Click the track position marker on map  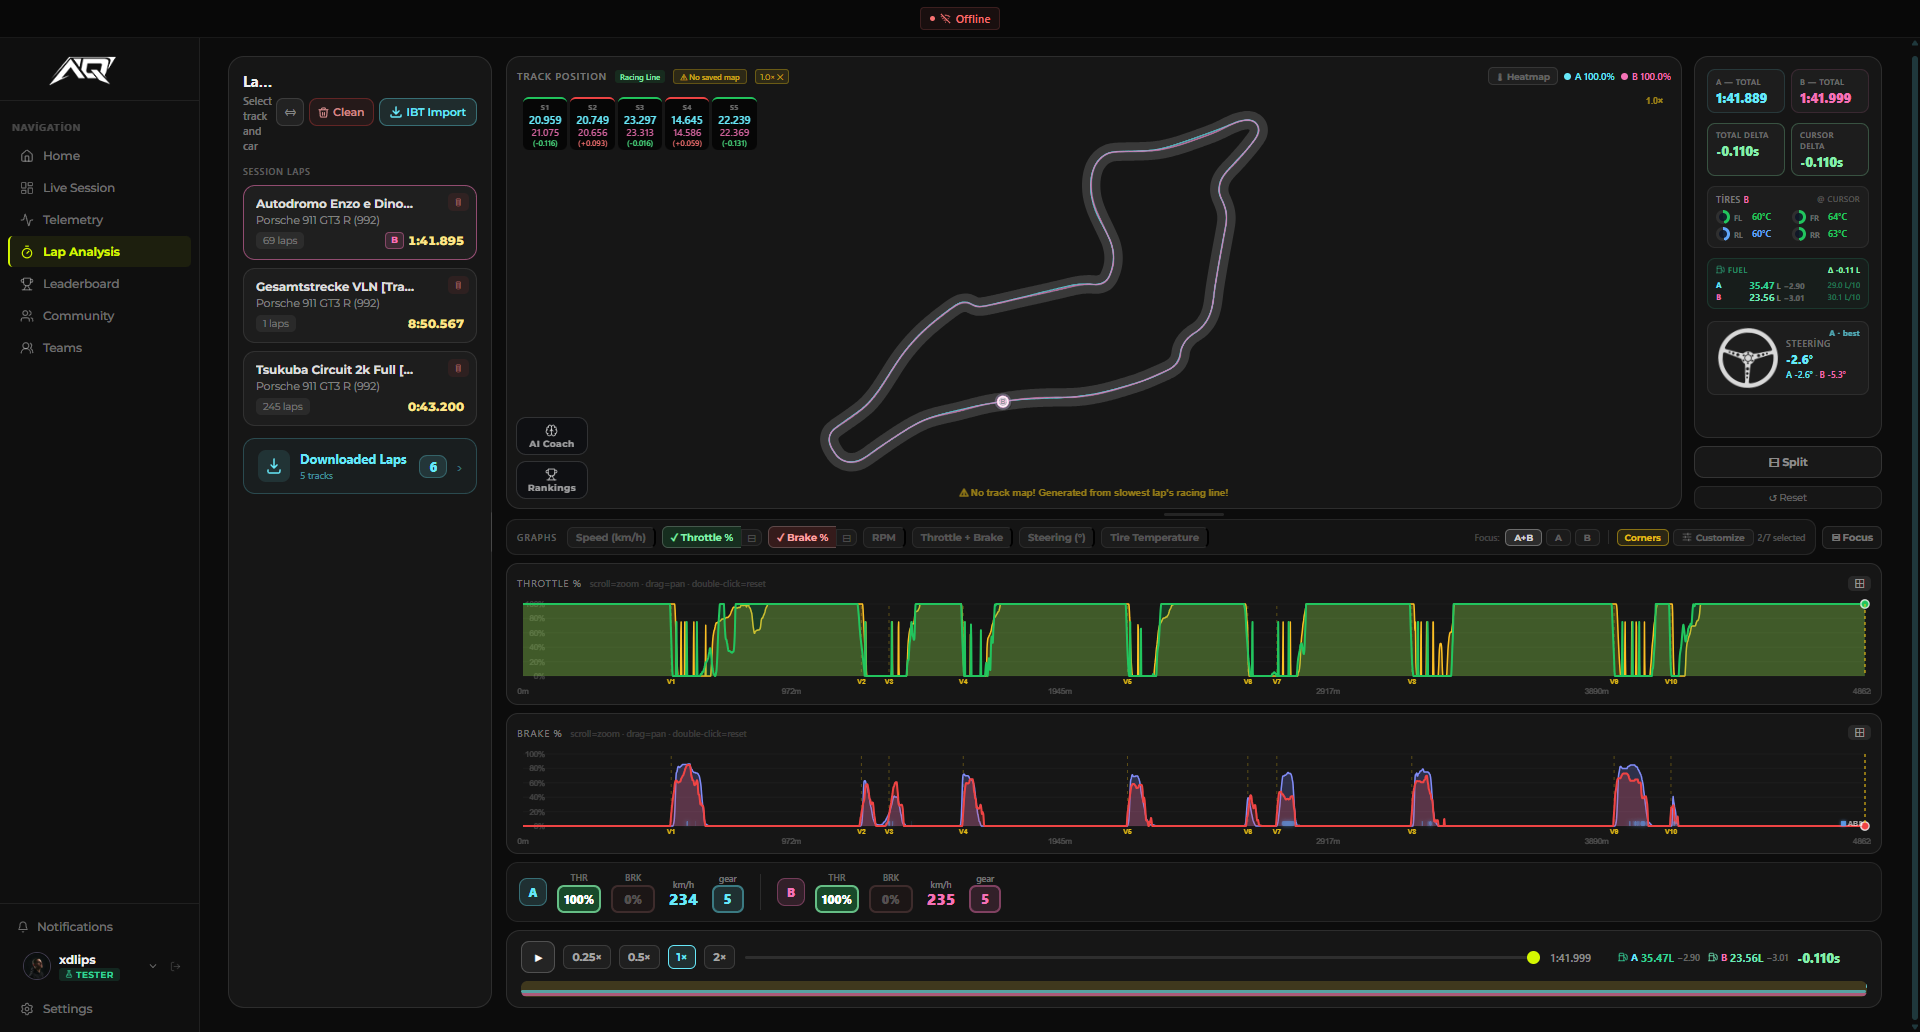(x=1003, y=402)
